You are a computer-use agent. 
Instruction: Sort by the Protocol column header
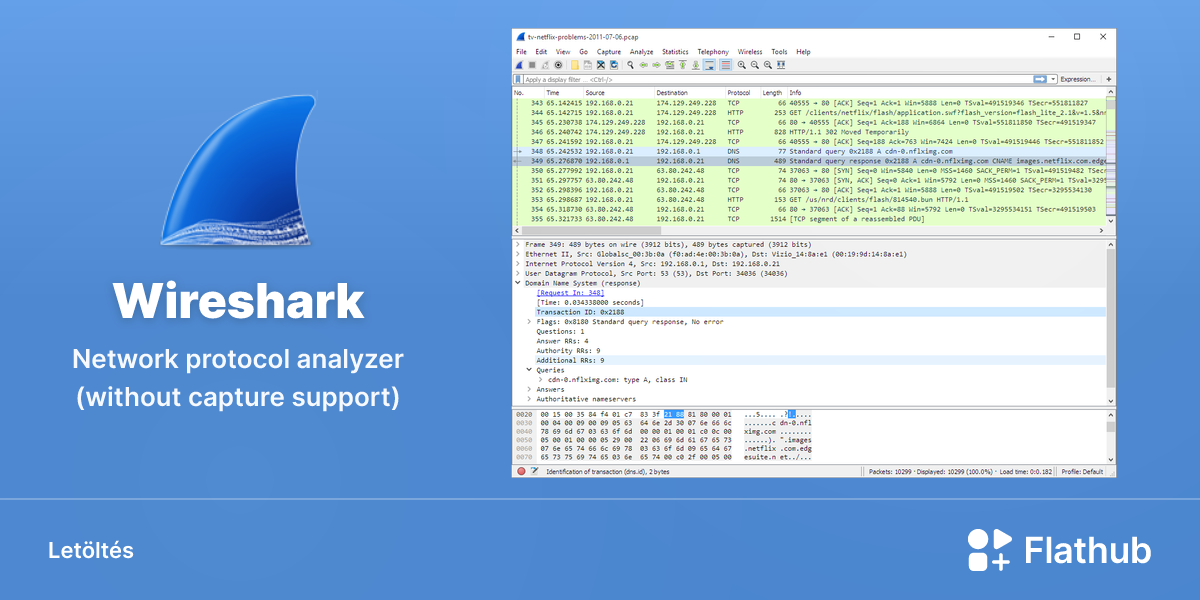click(x=743, y=92)
